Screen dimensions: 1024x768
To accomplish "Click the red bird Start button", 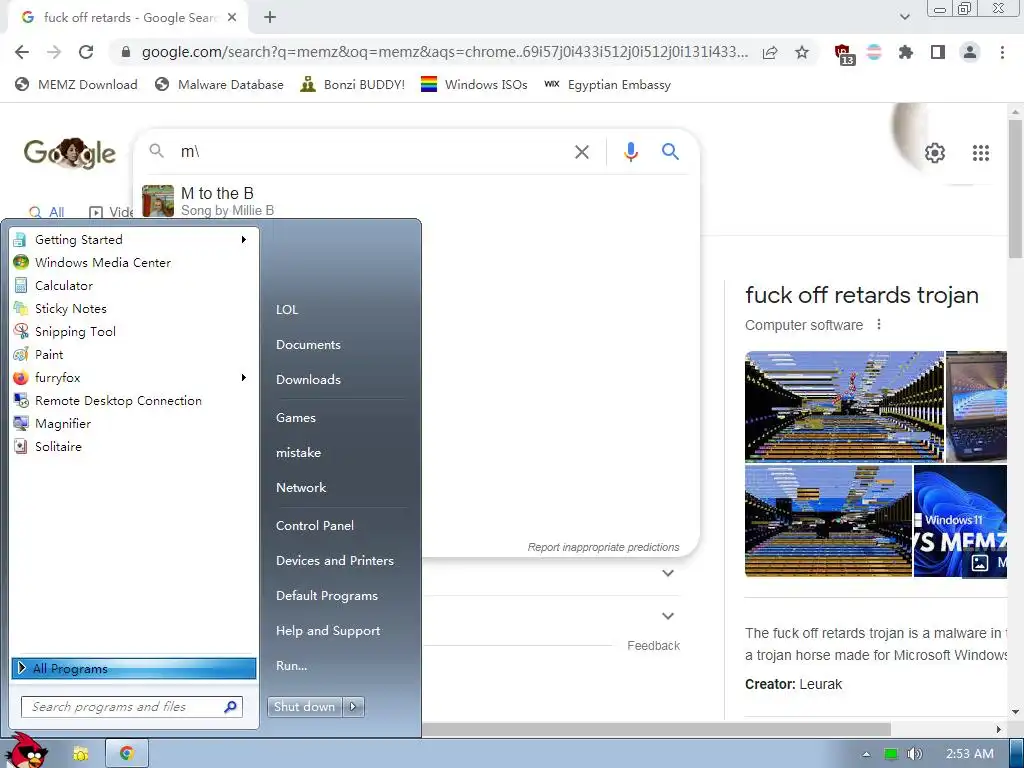I will click(29, 750).
